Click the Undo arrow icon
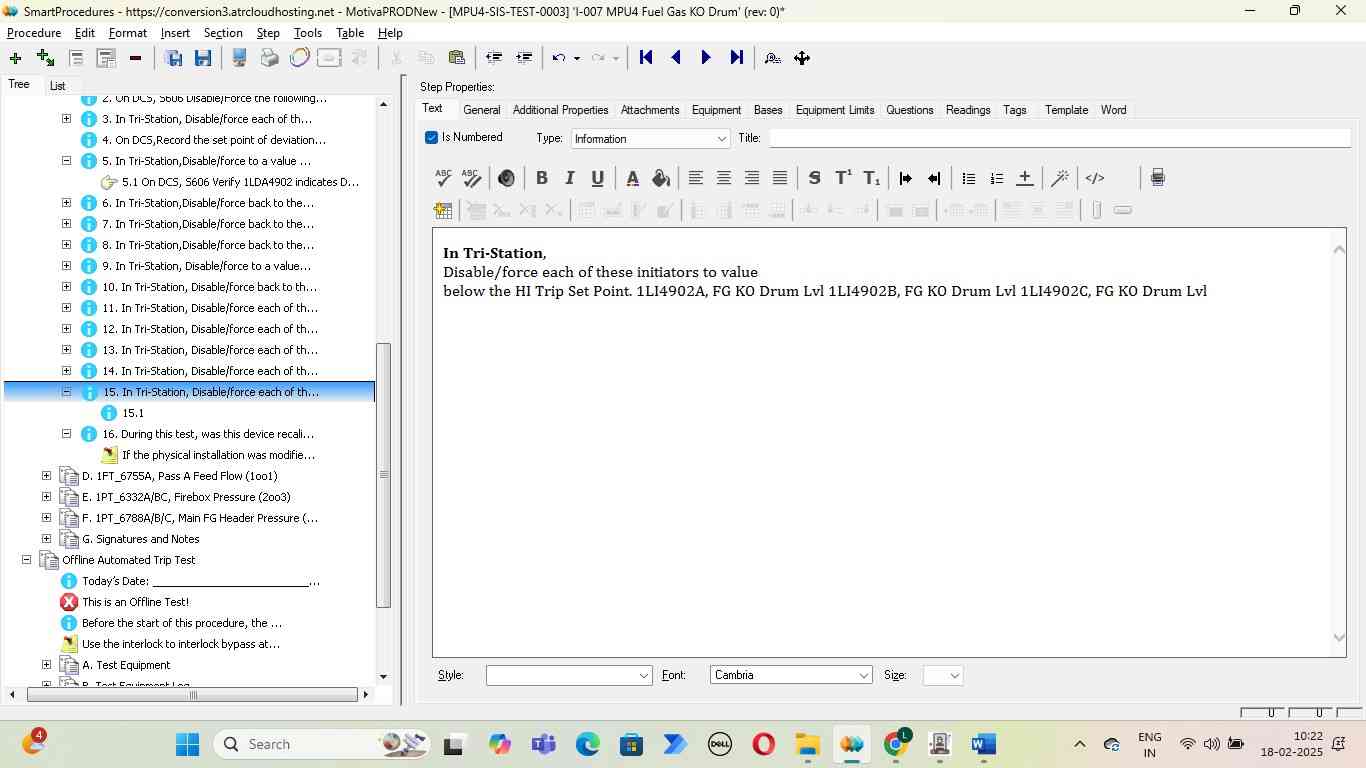1366x768 pixels. (x=559, y=58)
